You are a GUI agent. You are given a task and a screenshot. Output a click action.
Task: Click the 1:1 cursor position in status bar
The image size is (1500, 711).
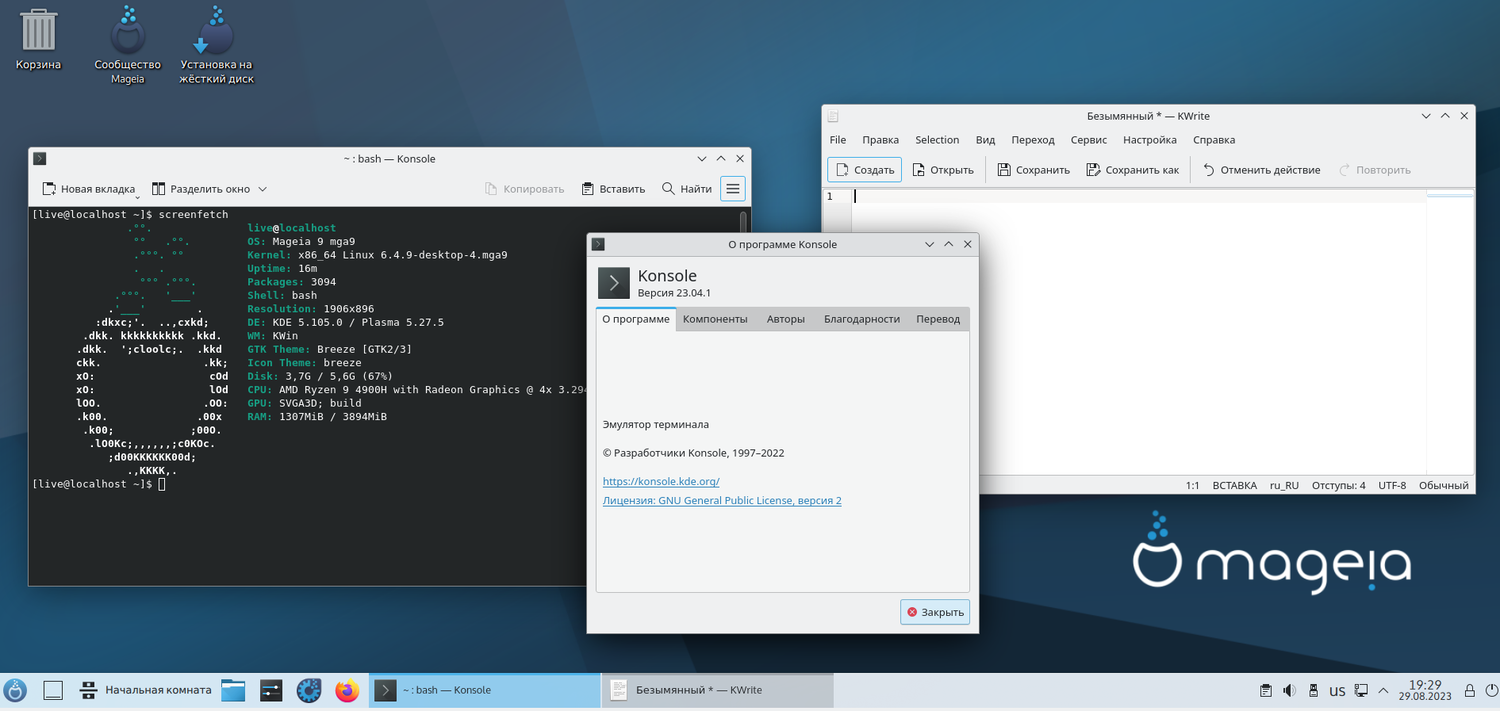(1192, 486)
